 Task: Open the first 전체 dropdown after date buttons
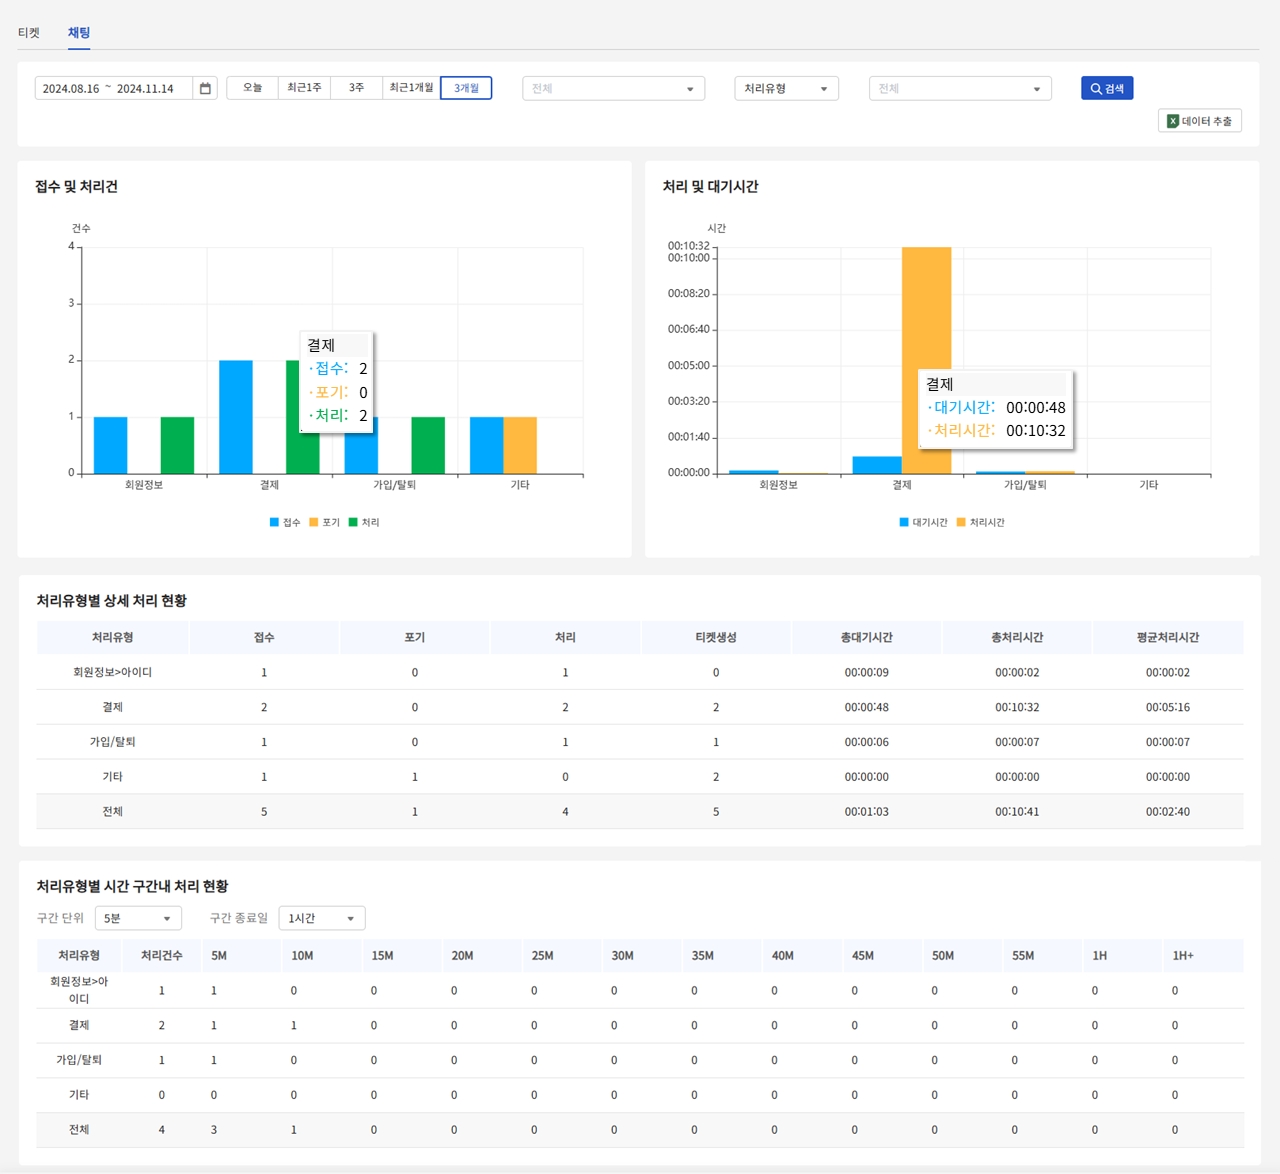click(613, 89)
